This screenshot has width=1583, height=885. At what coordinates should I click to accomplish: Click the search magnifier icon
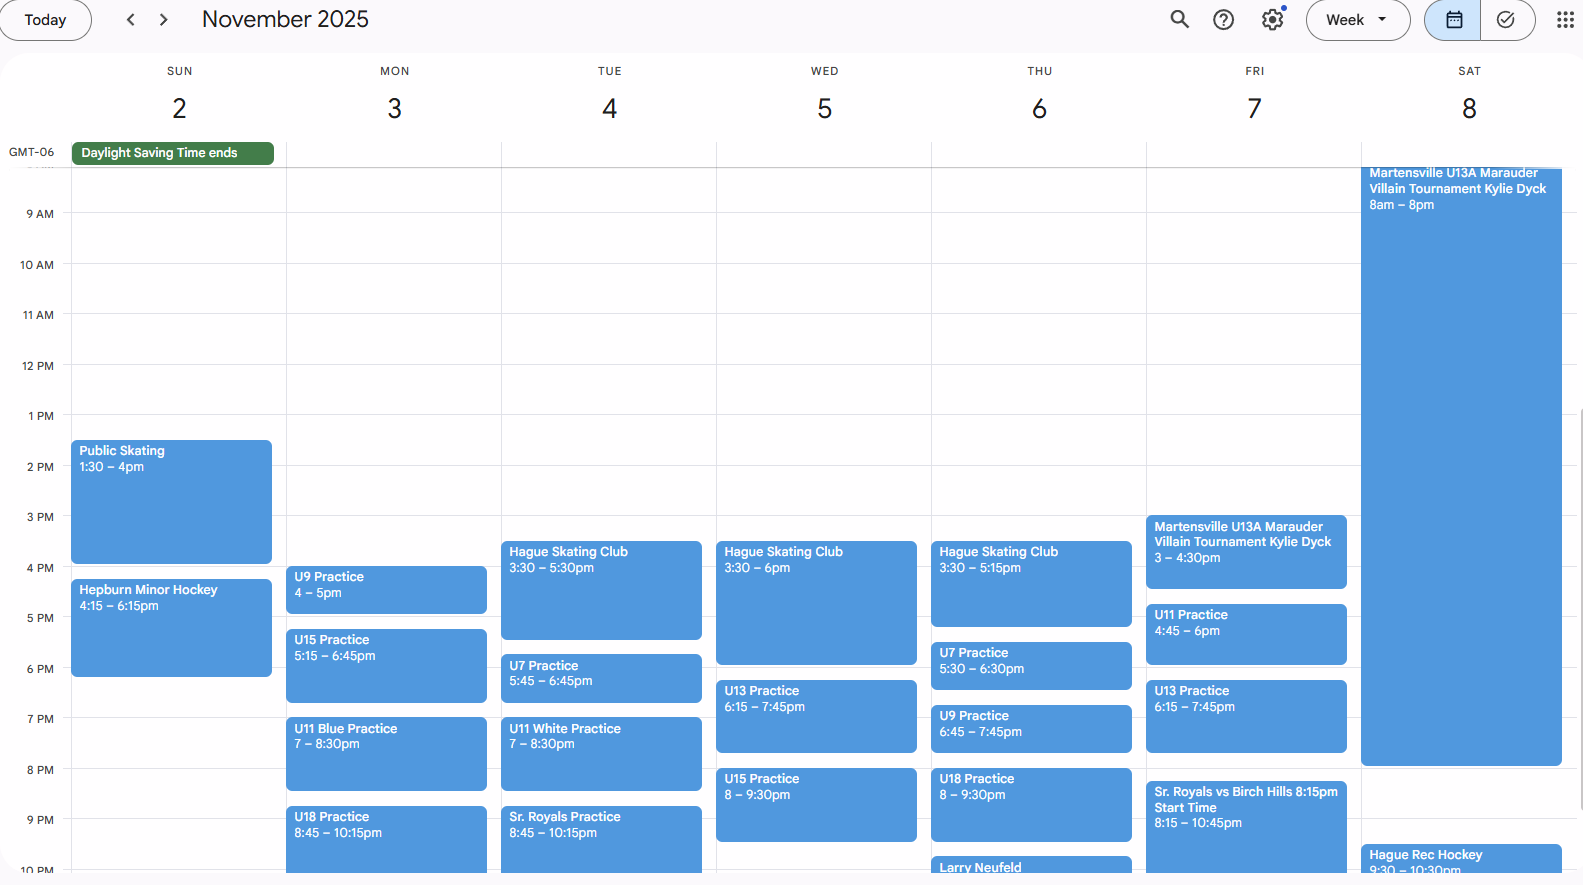[1179, 20]
